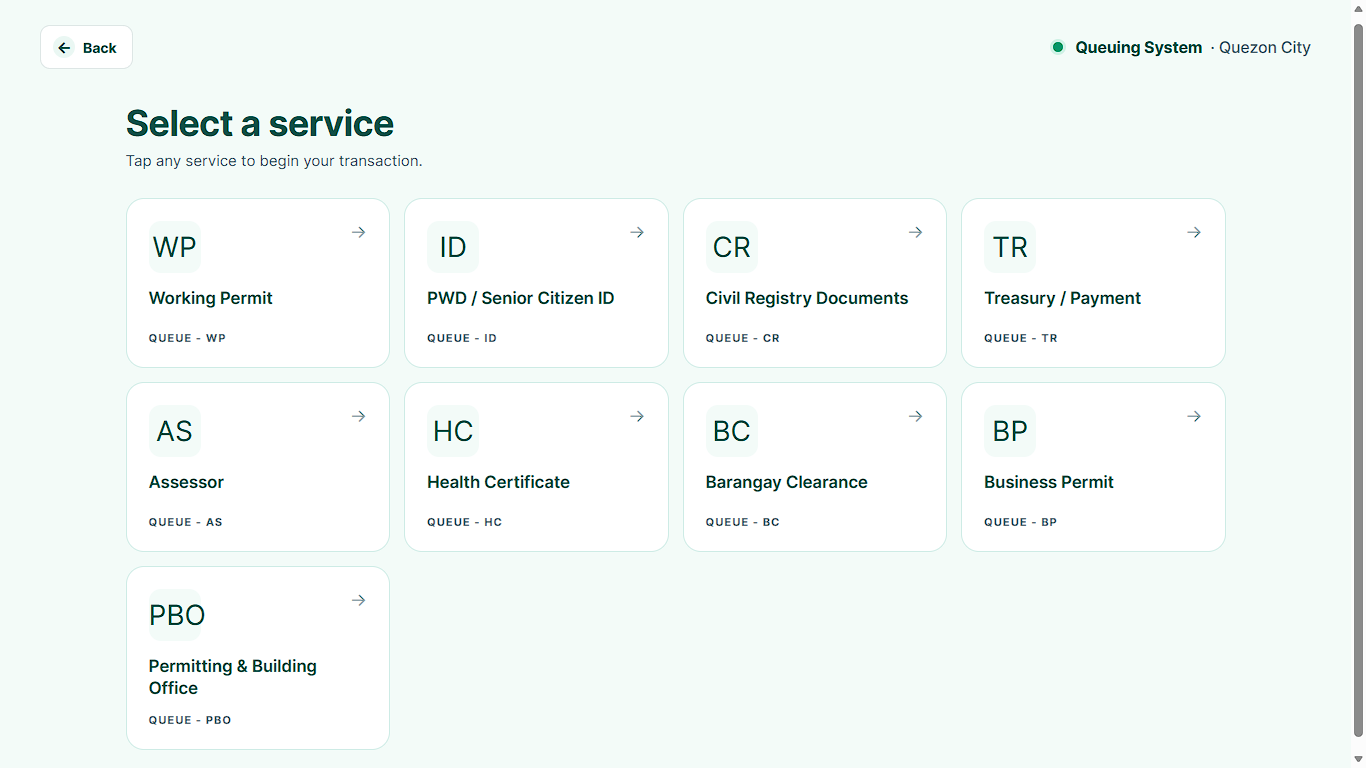Choose the Barangay Clearance title
Viewport: 1366px width, 768px height.
click(787, 482)
